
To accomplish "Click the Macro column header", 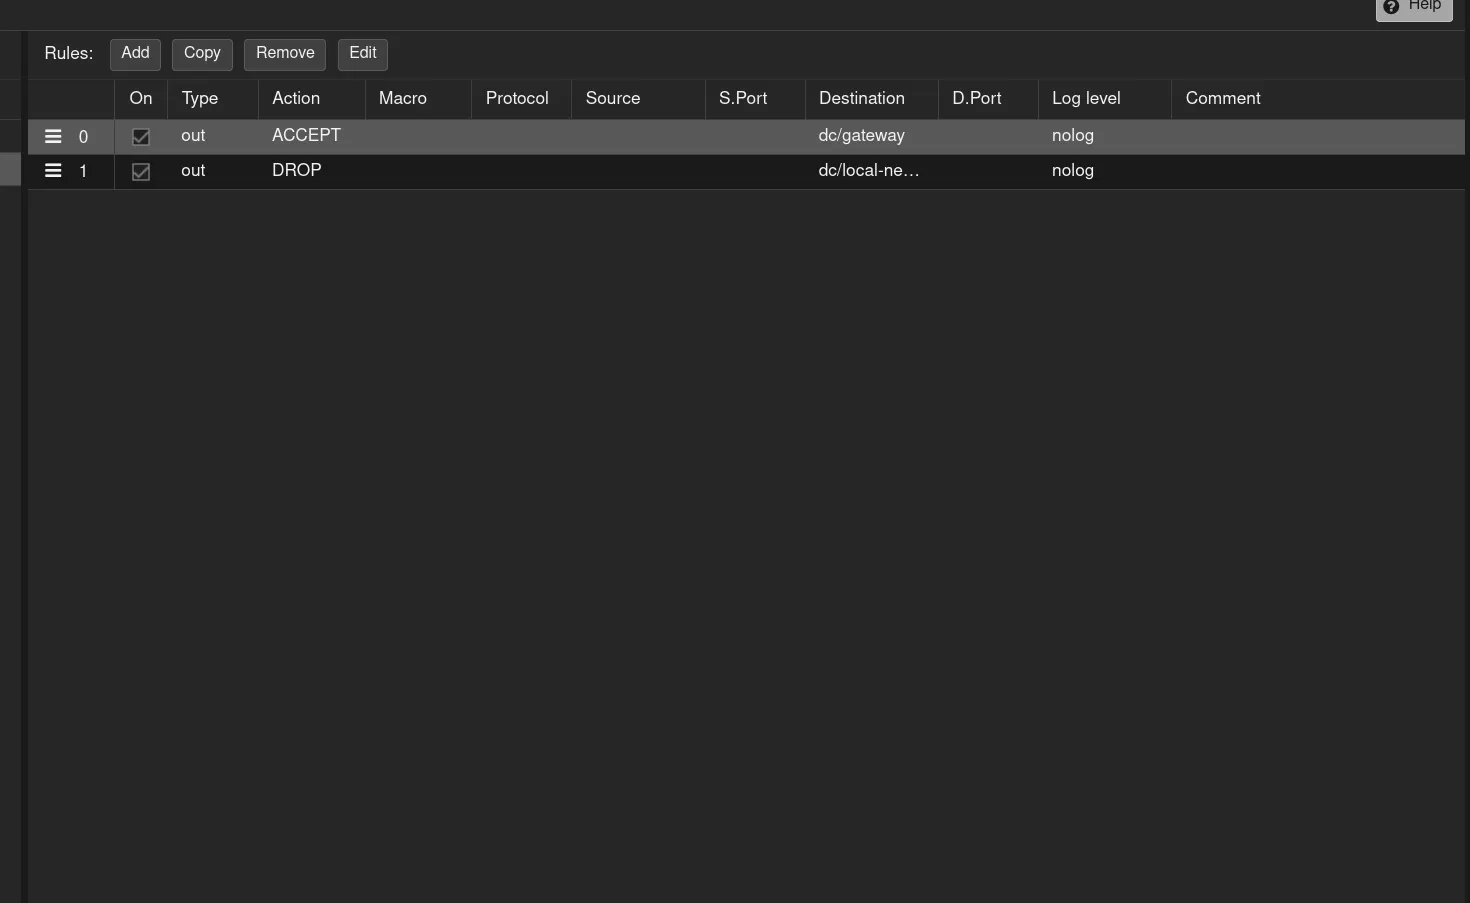I will pyautogui.click(x=403, y=99).
